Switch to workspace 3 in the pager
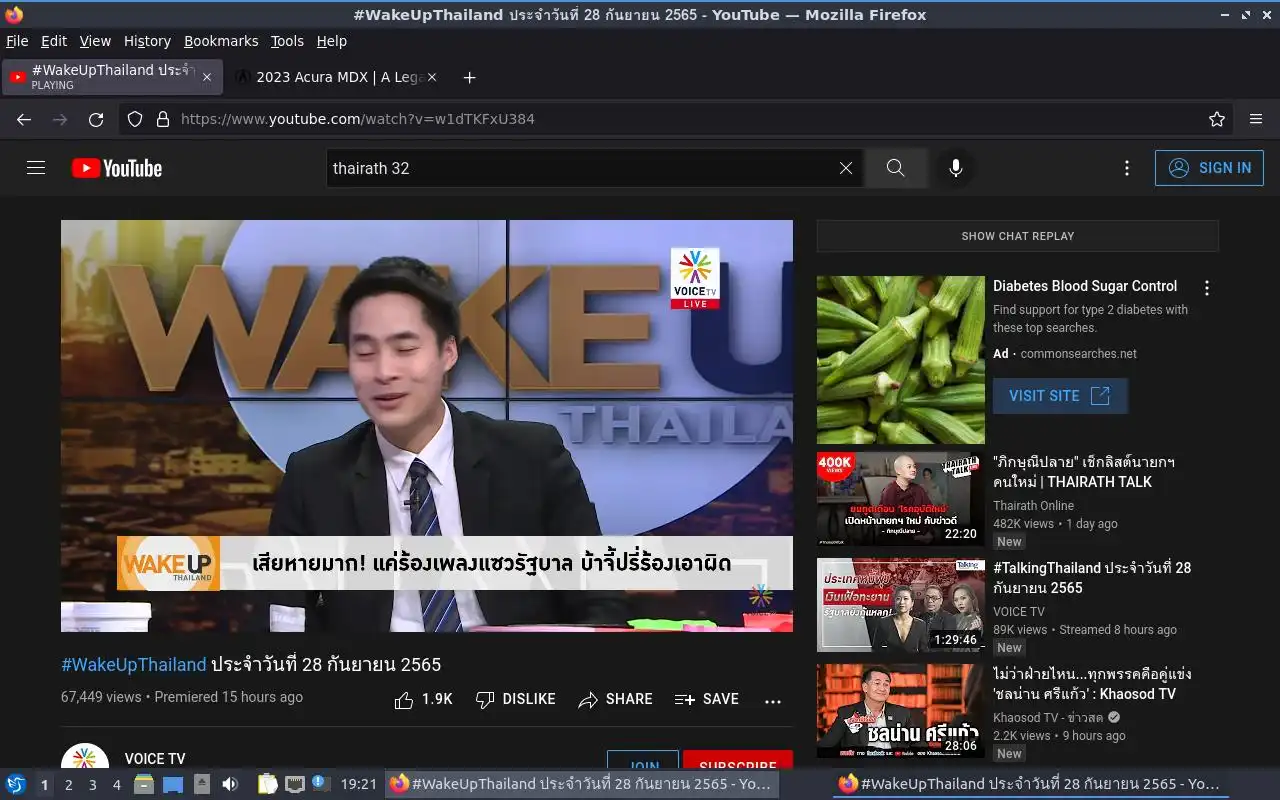This screenshot has height=800, width=1280. point(92,785)
